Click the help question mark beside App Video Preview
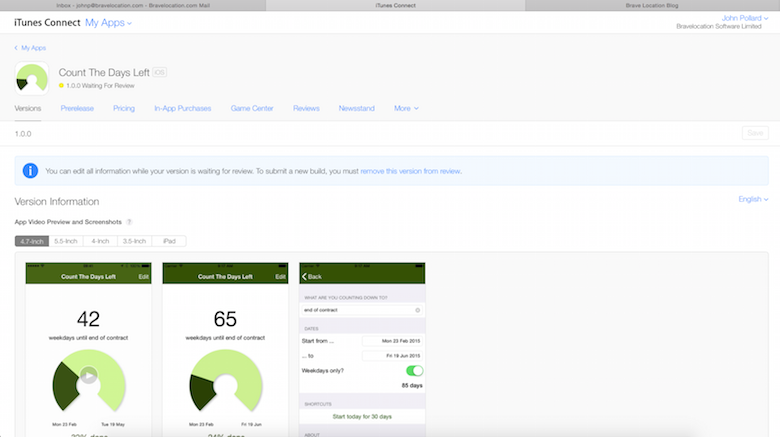Viewport: 780px width, 437px height. 129,222
